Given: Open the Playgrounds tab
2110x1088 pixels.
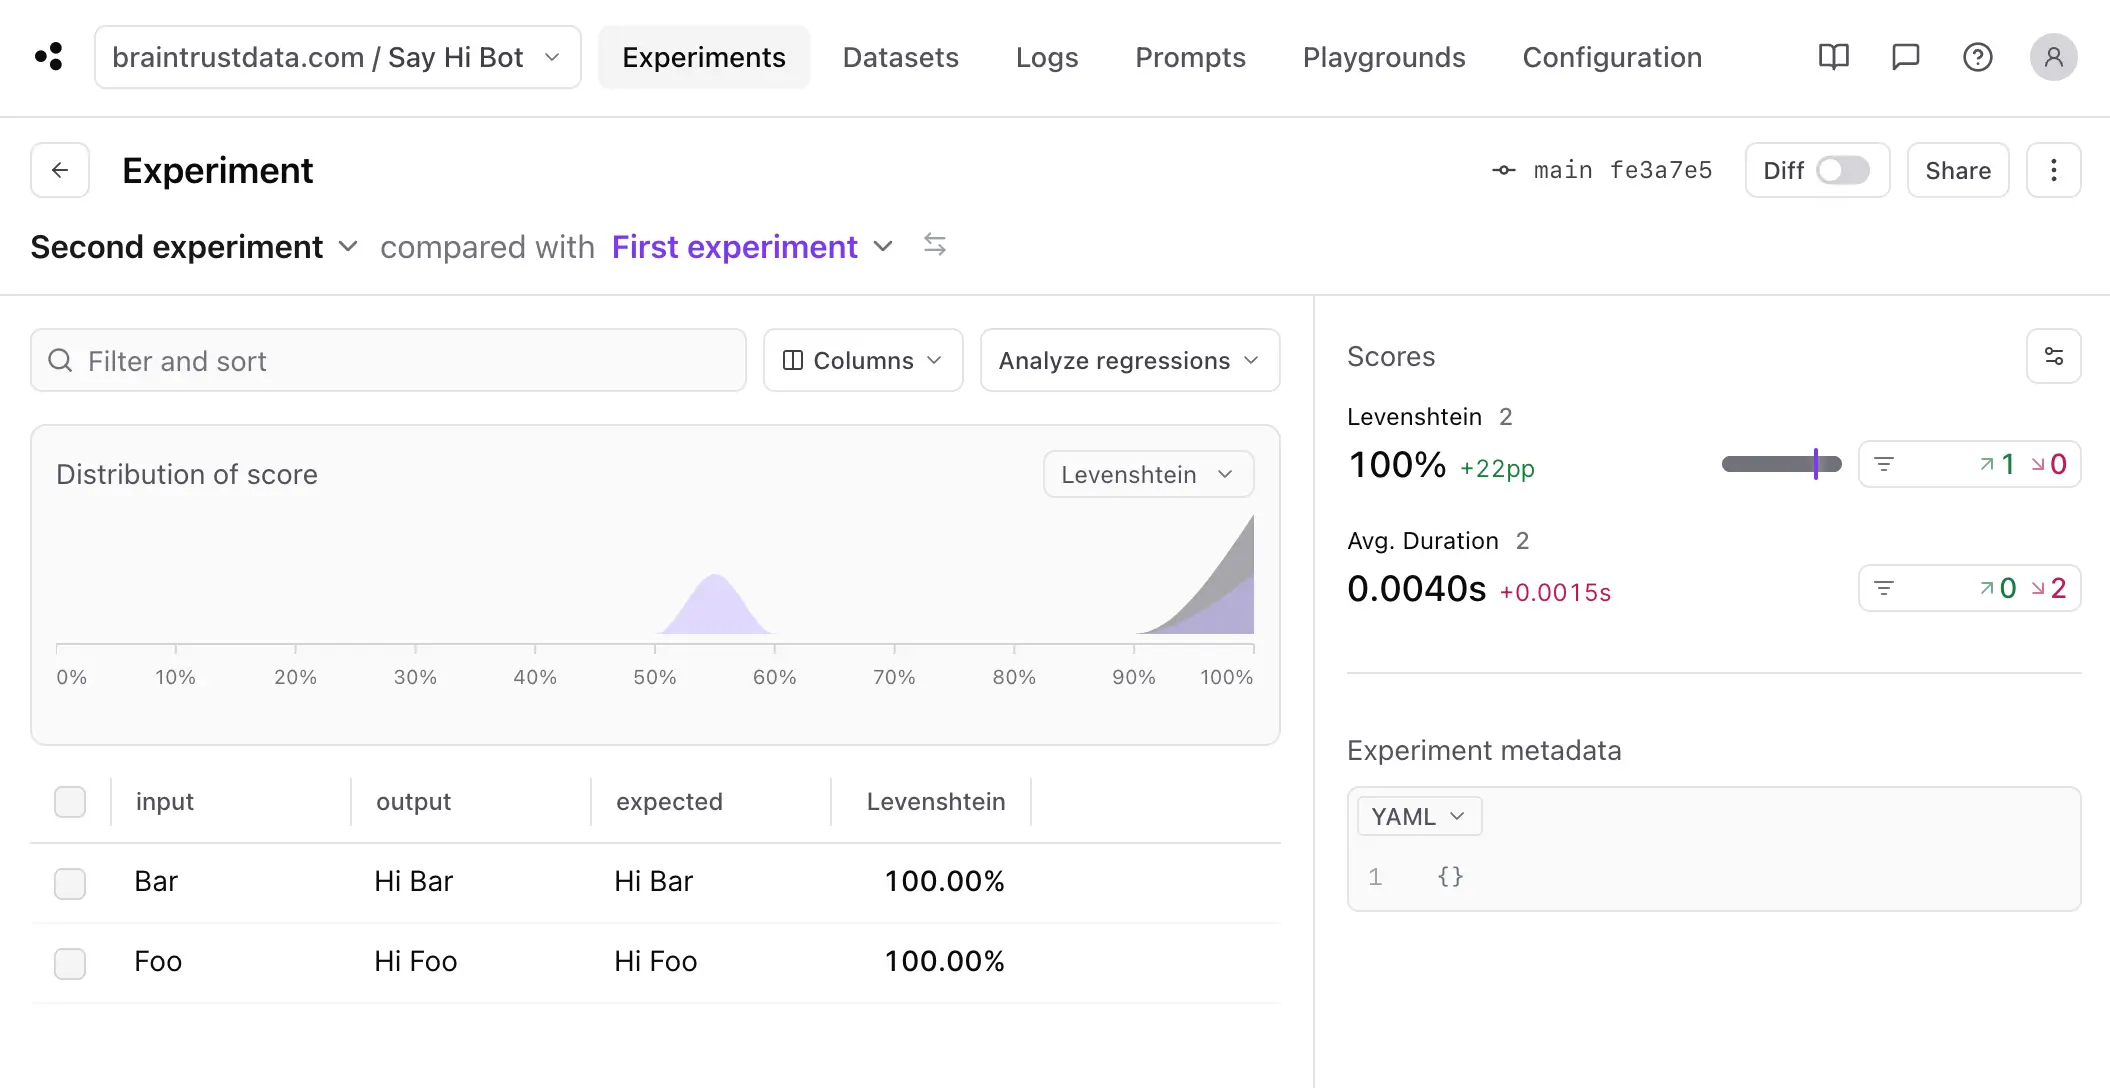Looking at the screenshot, I should tap(1383, 57).
